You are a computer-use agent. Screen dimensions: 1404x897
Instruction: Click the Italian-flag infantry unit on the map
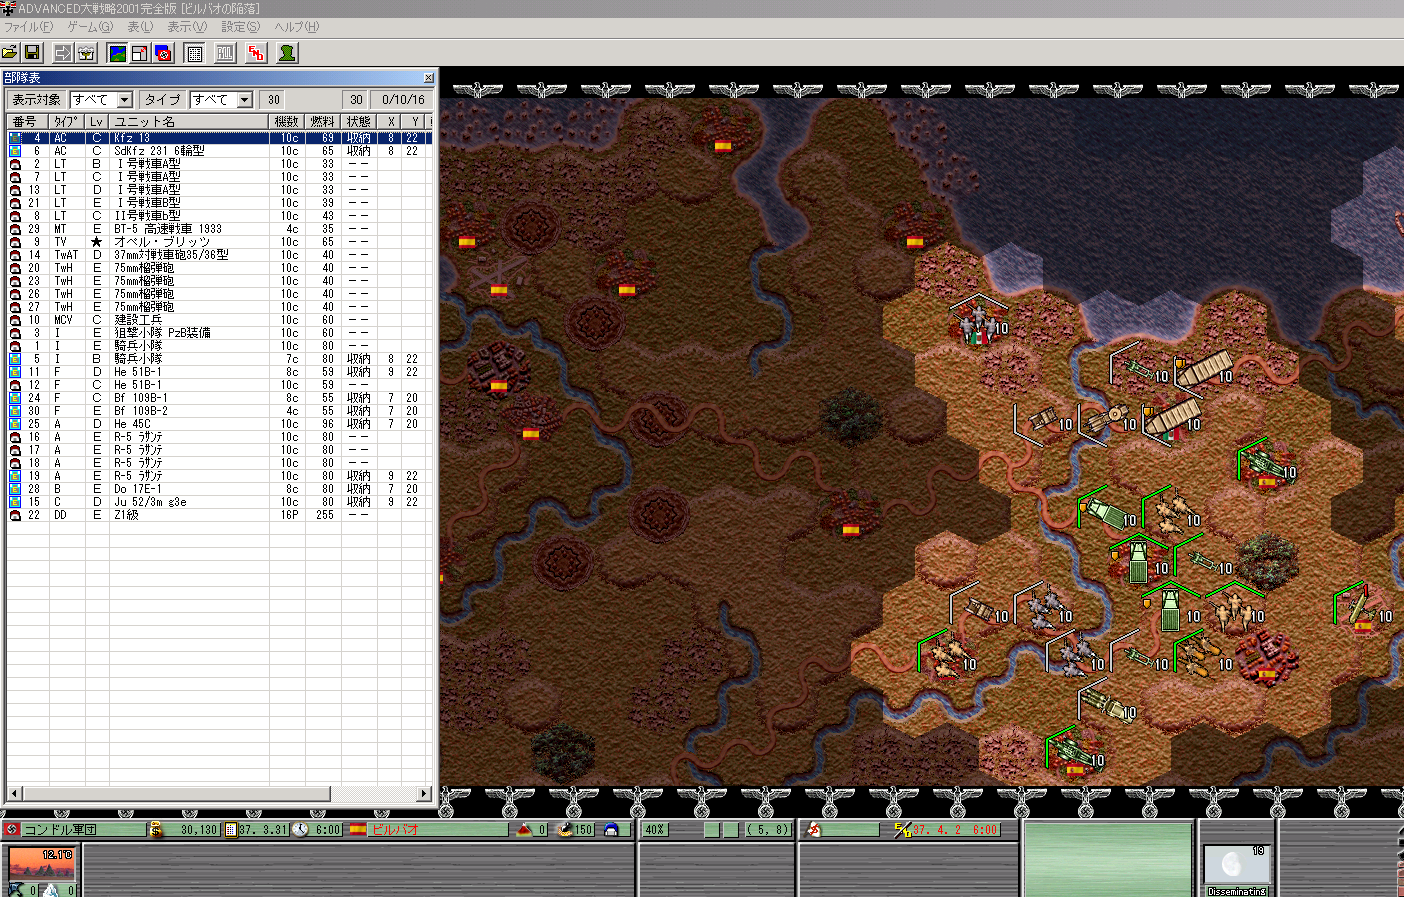(979, 322)
